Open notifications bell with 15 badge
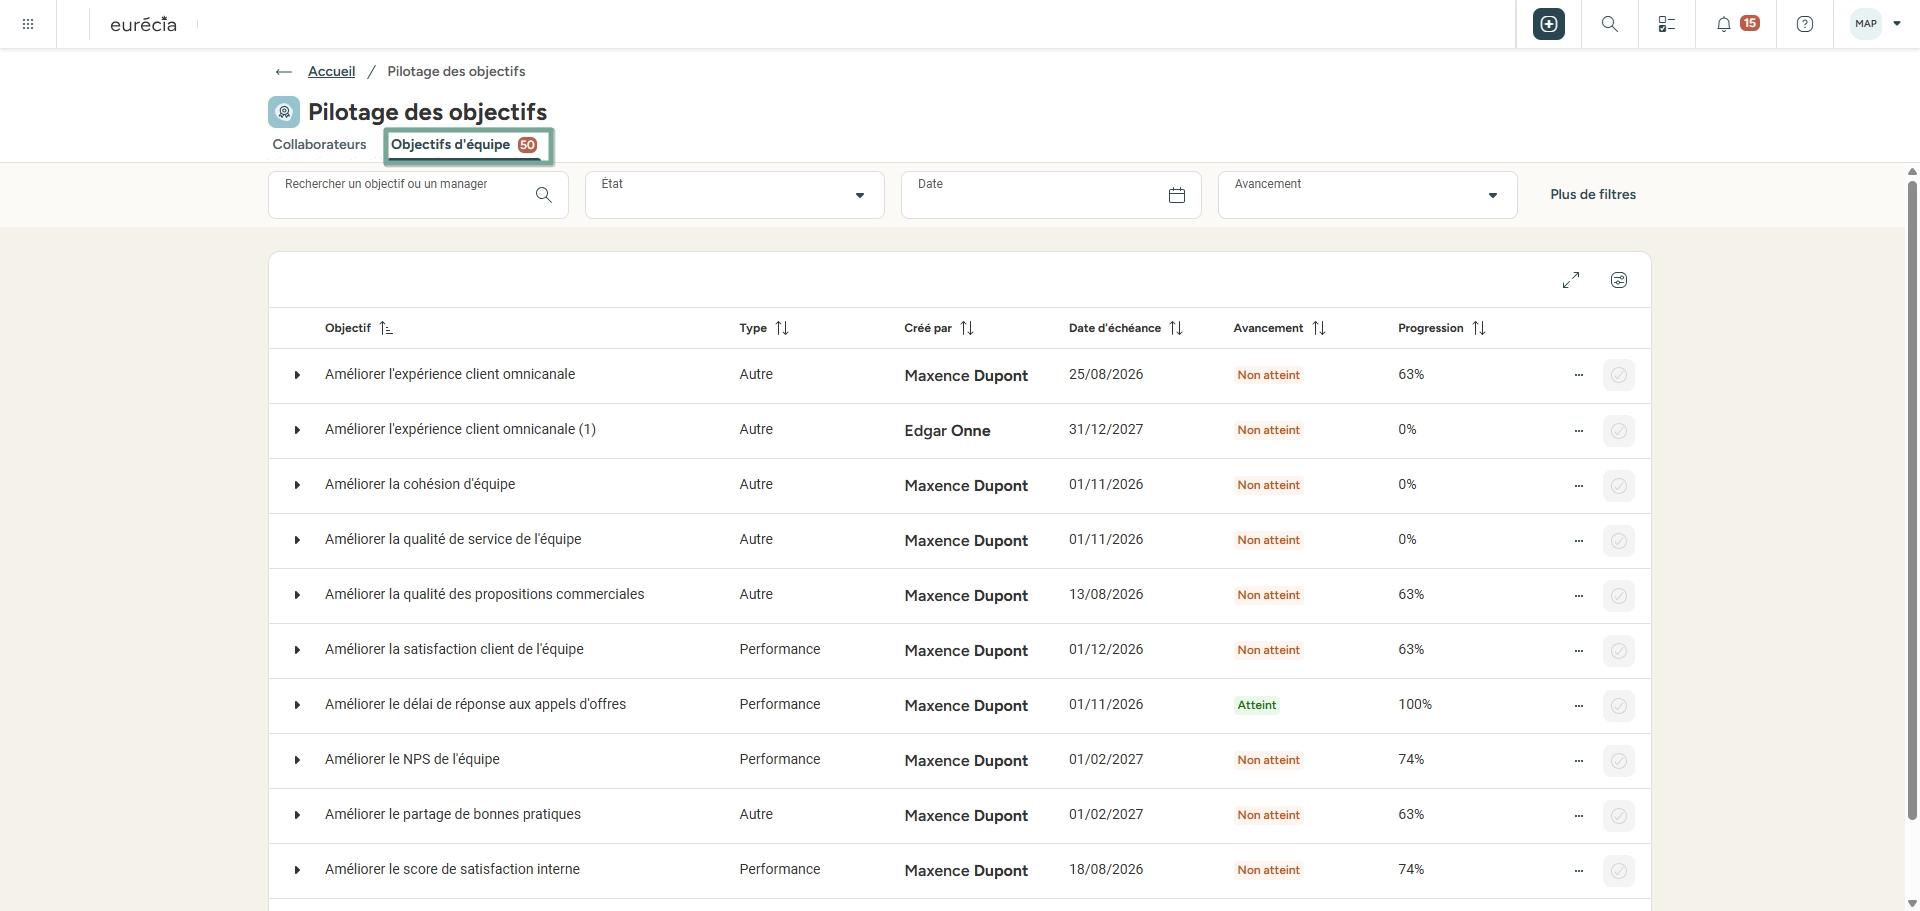The width and height of the screenshot is (1920, 911). (1736, 24)
